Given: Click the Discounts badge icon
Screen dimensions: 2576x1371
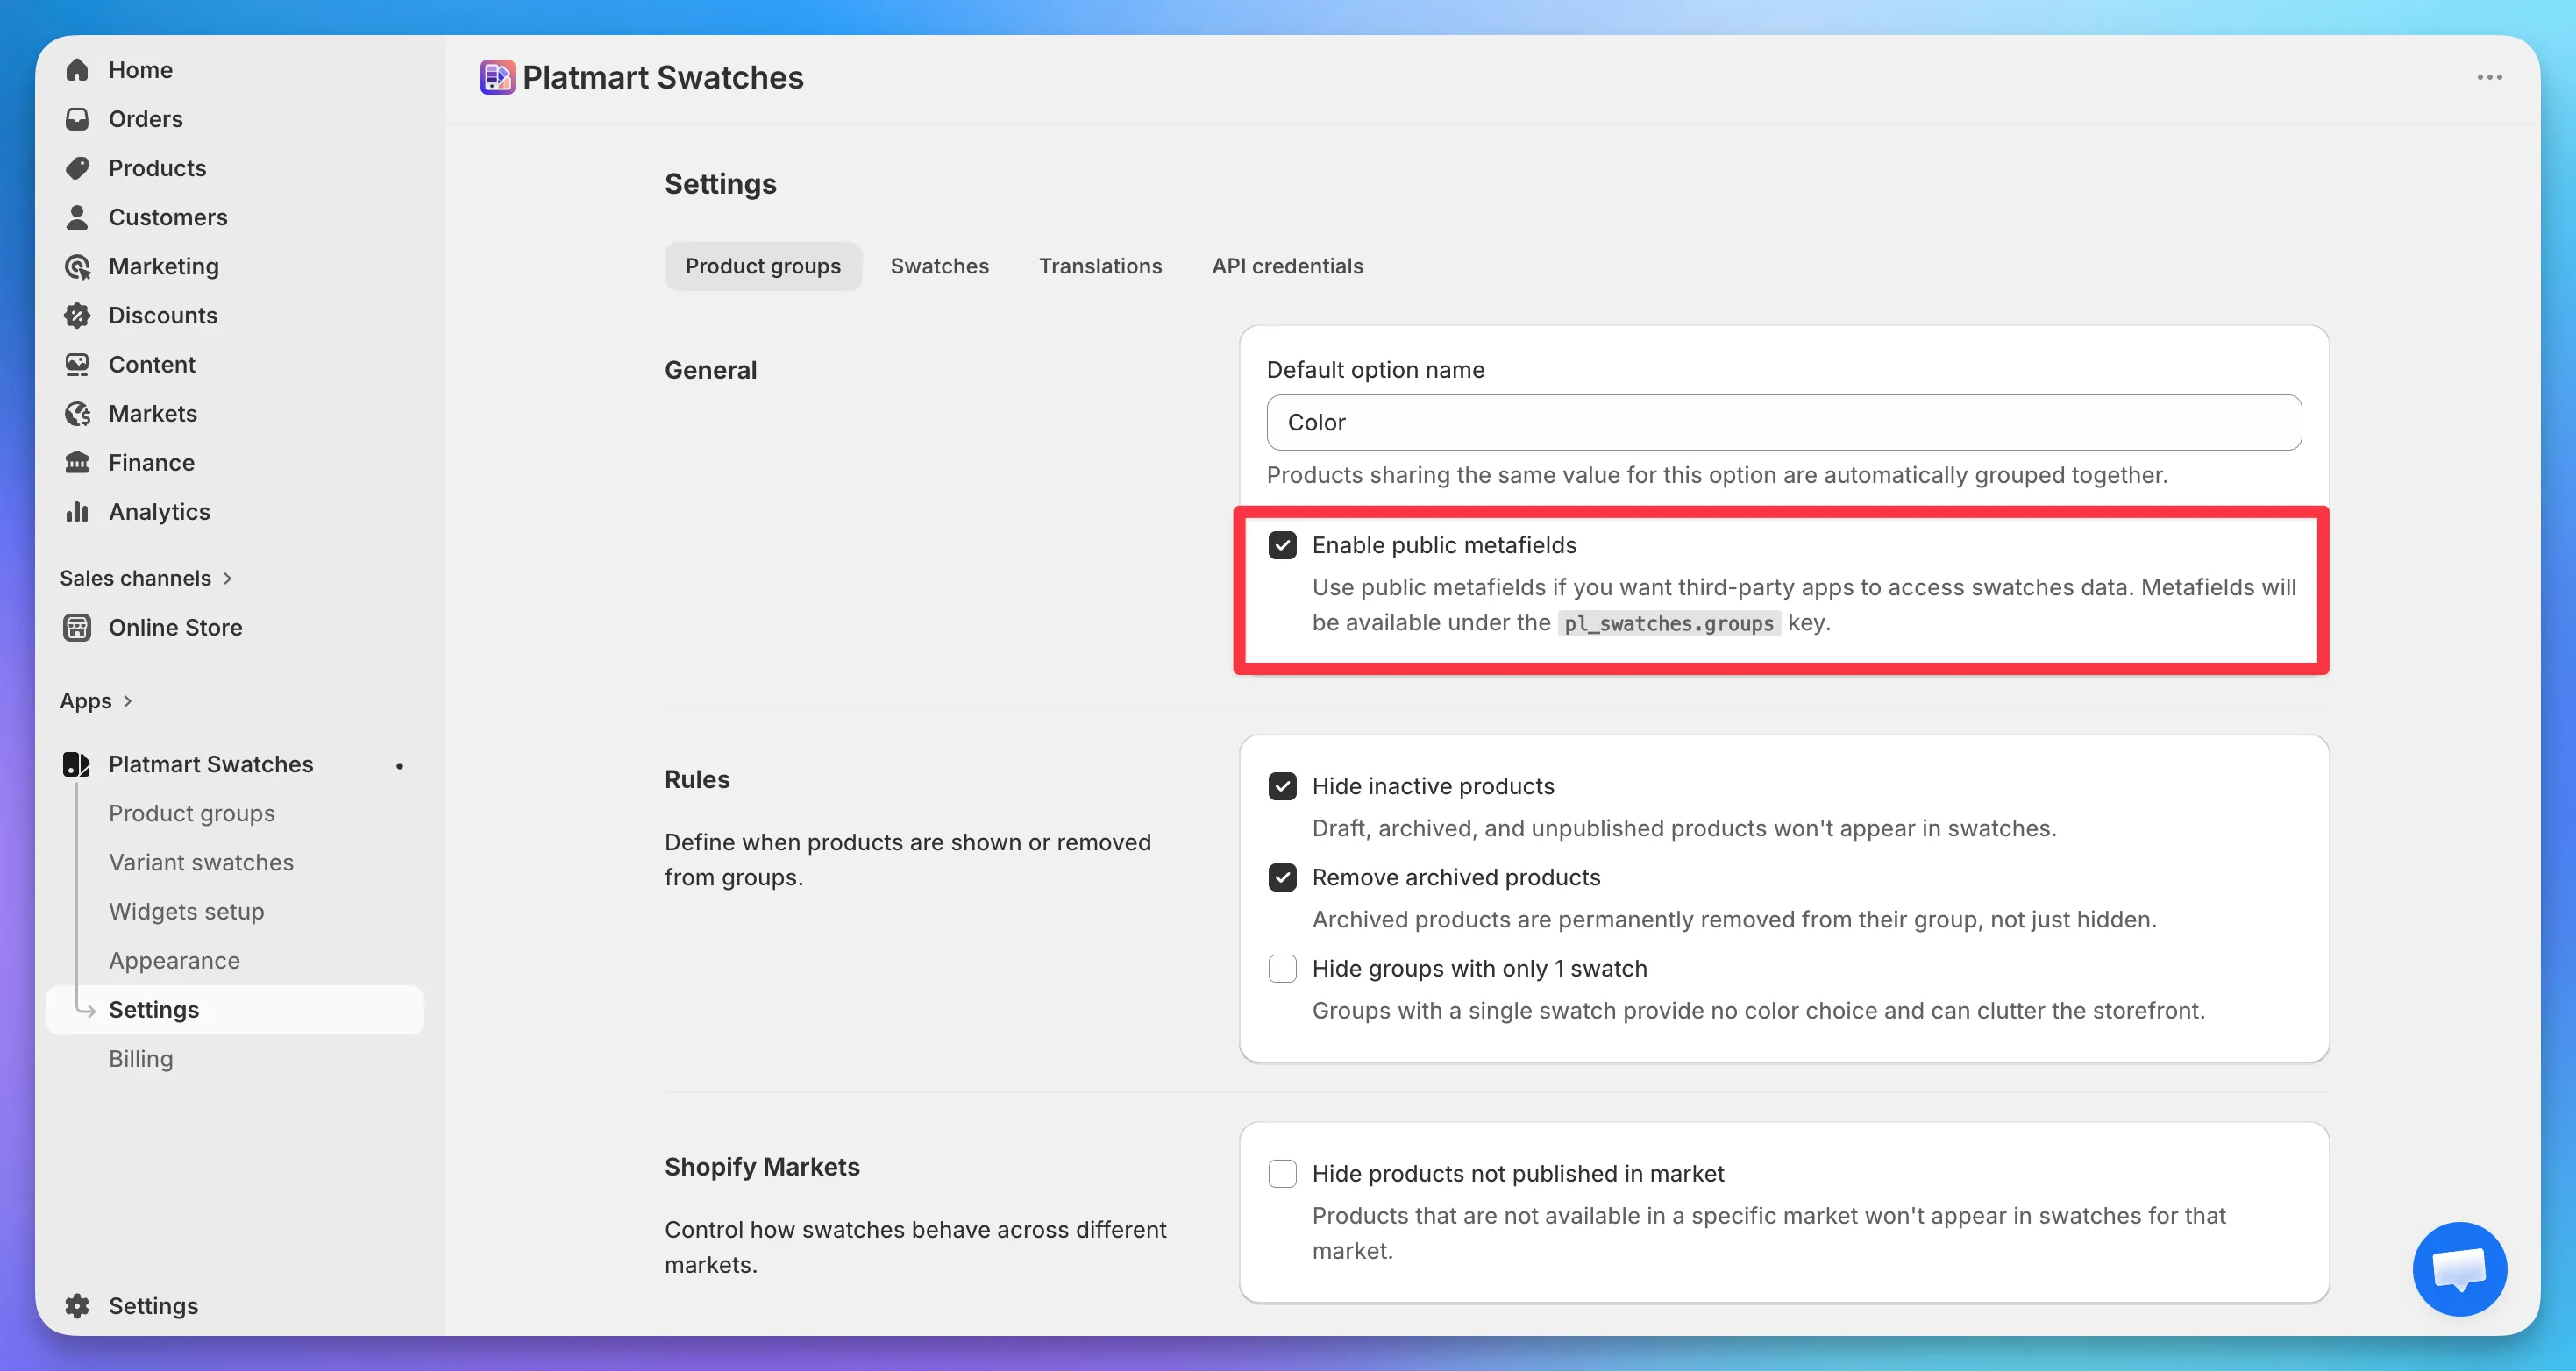Looking at the screenshot, I should point(77,315).
